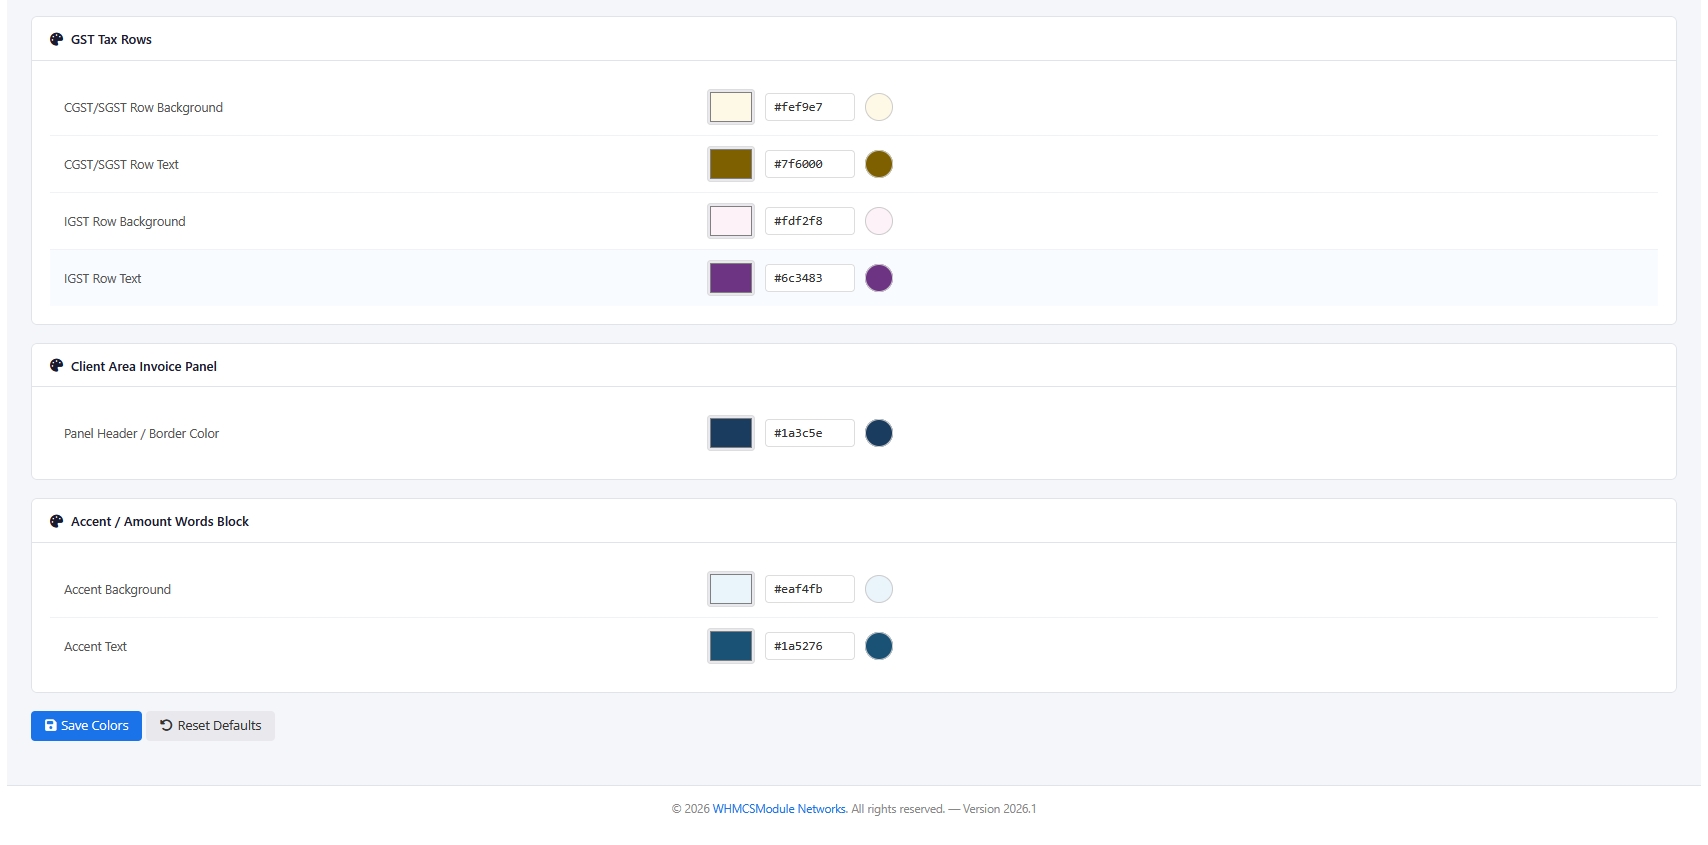Open the Panel Header / Border Color swatch

(x=731, y=433)
